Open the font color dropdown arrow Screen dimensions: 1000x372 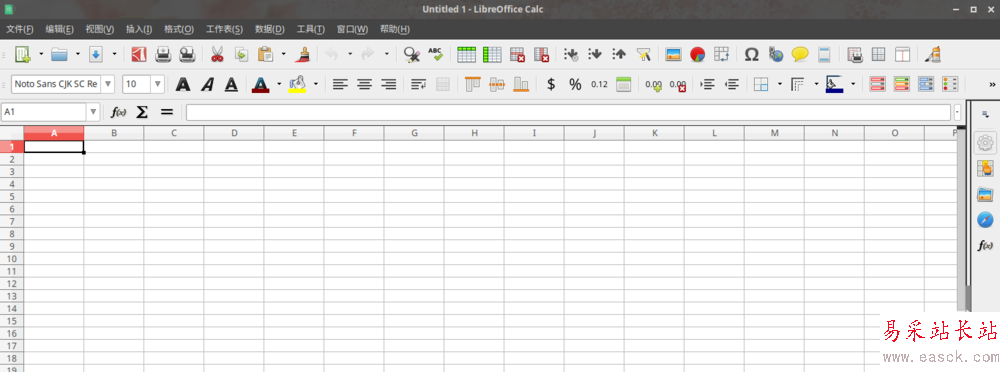point(279,84)
